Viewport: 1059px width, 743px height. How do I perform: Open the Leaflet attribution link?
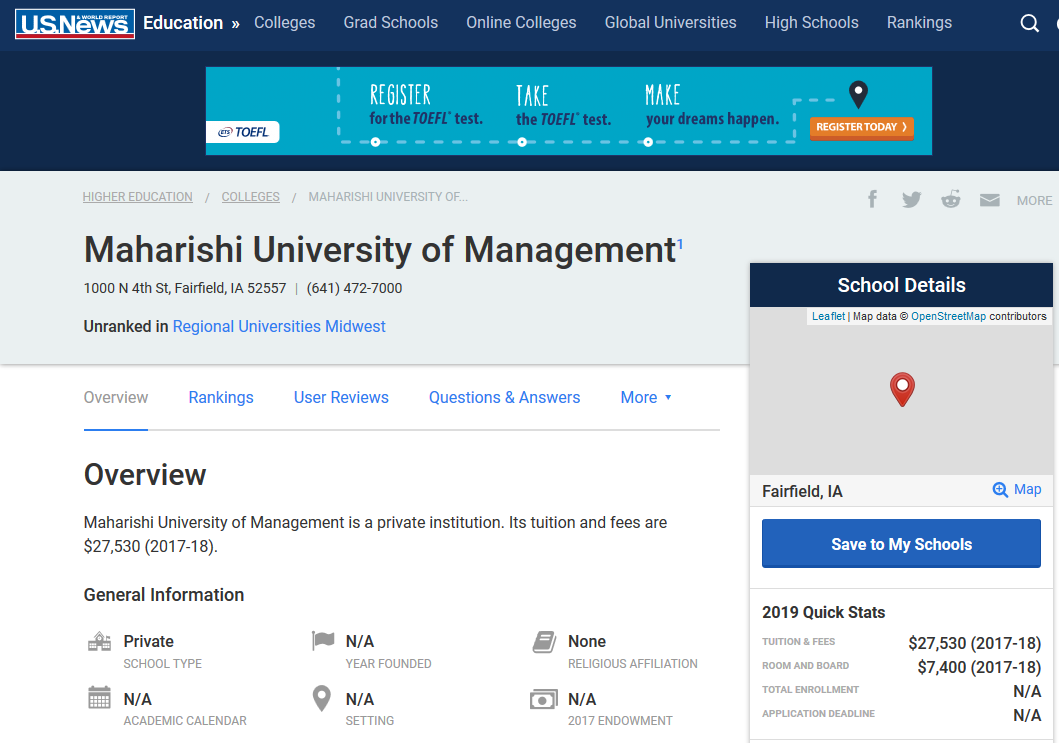[x=828, y=316]
